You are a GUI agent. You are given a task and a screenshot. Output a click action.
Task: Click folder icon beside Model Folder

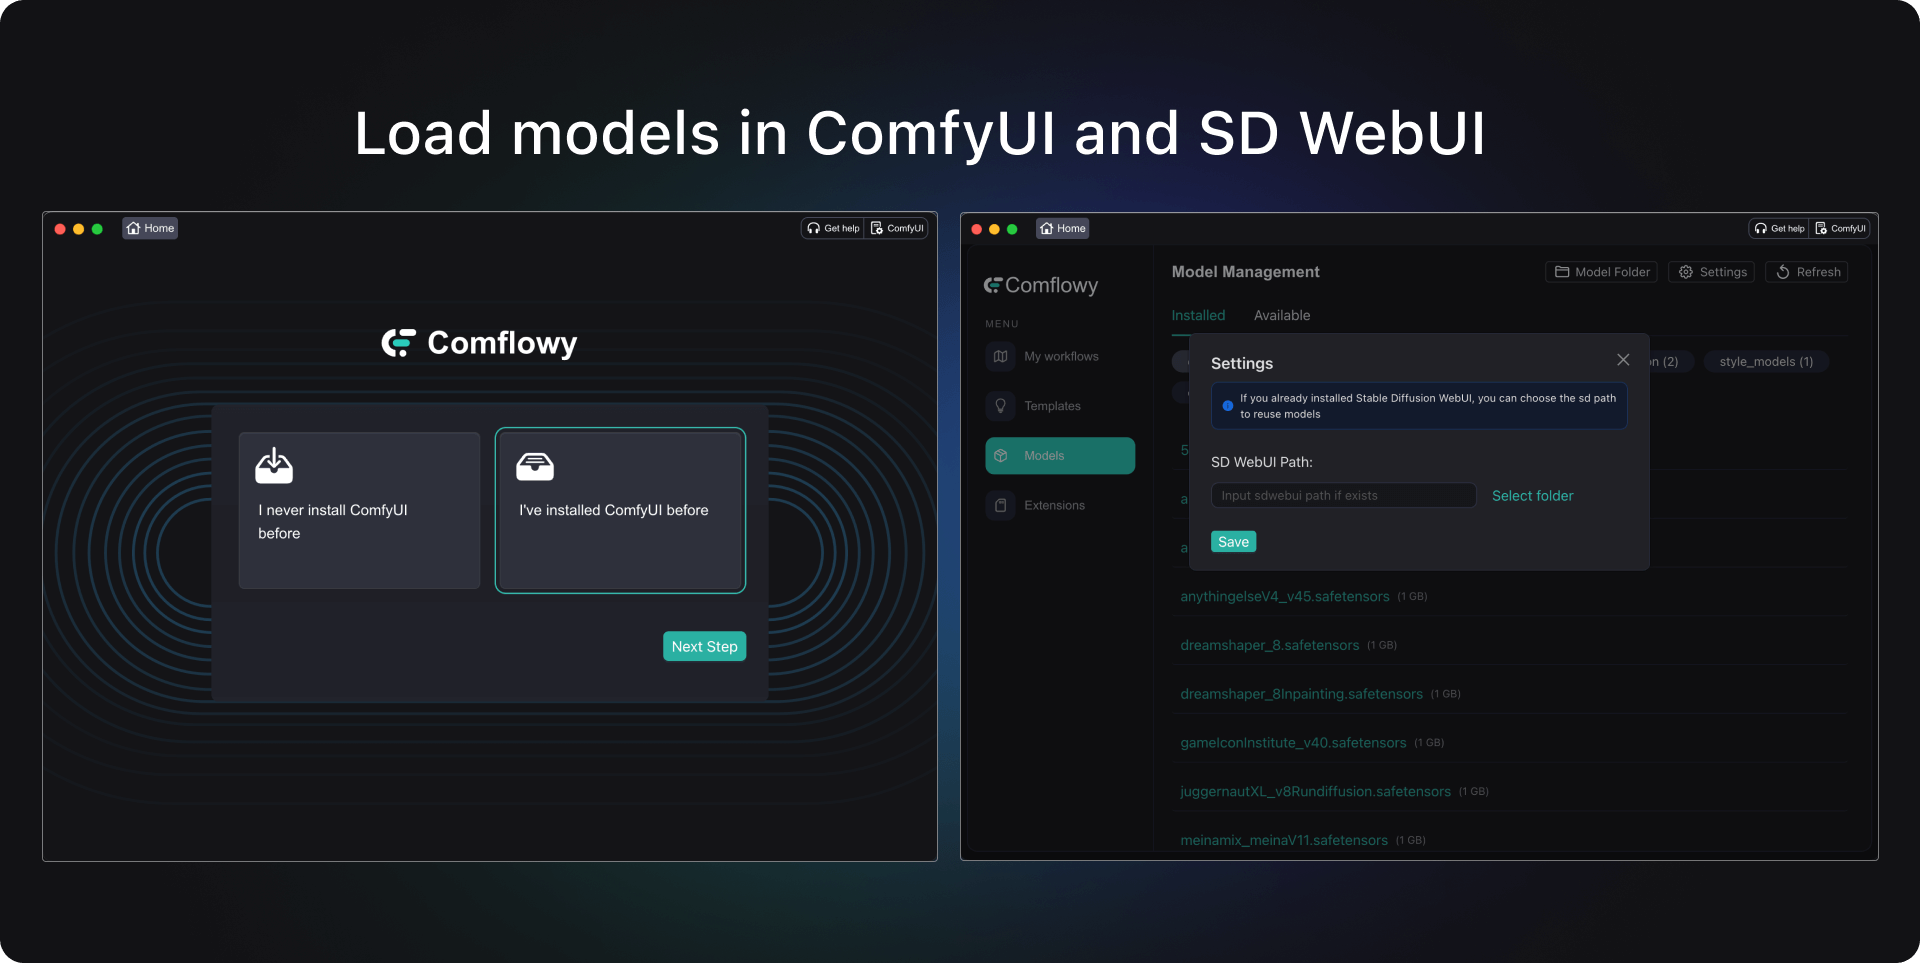[x=1562, y=272]
